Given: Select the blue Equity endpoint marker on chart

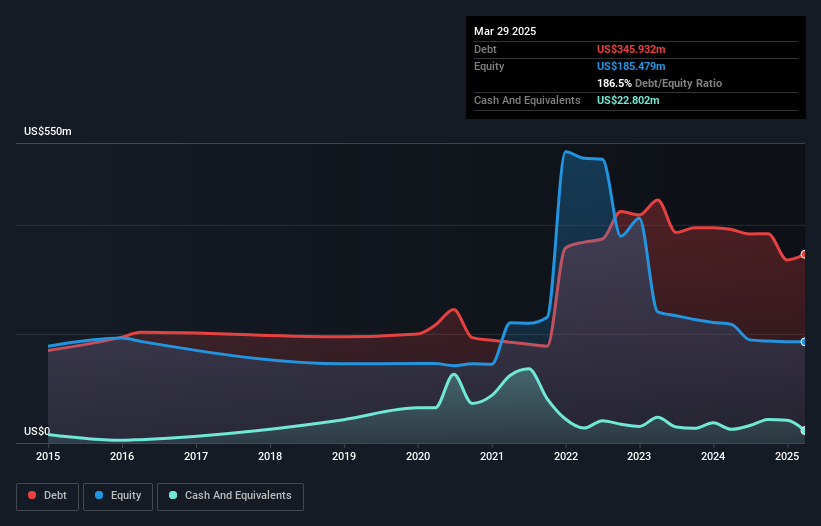Looking at the screenshot, I should click(804, 342).
